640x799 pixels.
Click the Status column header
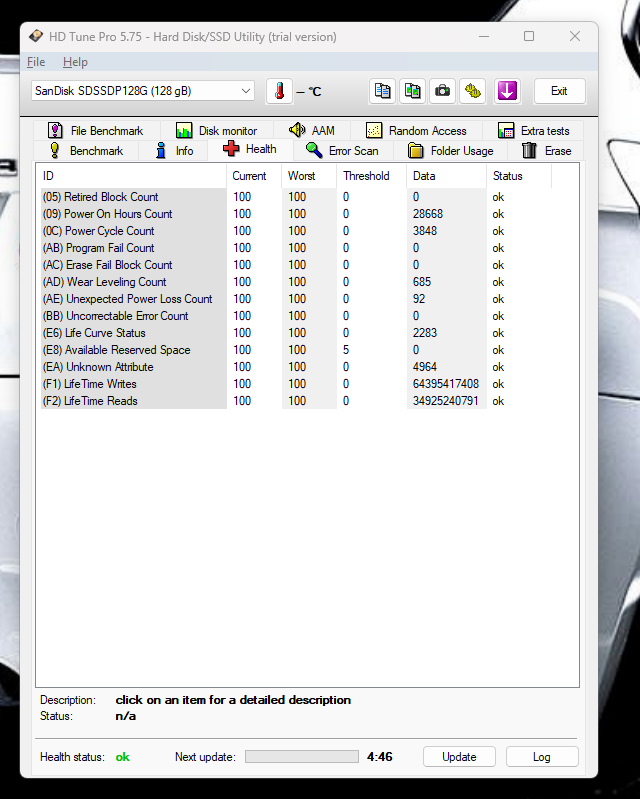tap(519, 176)
